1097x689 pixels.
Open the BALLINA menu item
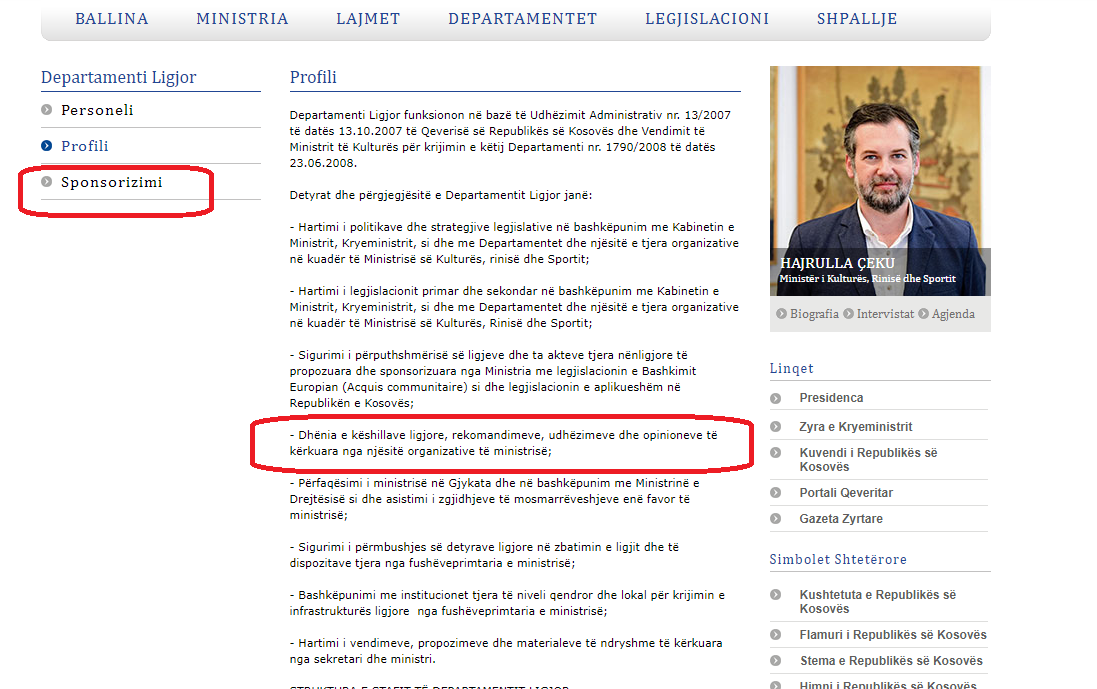click(111, 19)
